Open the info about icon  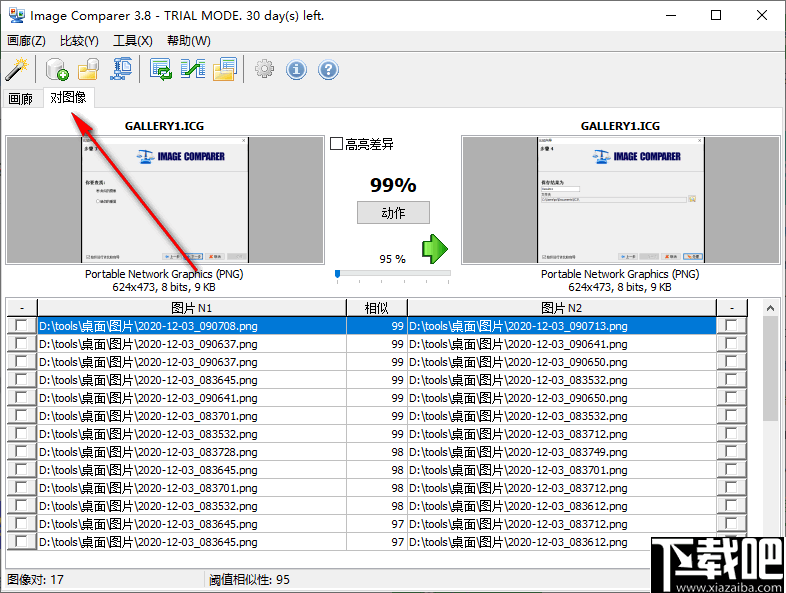(x=296, y=69)
